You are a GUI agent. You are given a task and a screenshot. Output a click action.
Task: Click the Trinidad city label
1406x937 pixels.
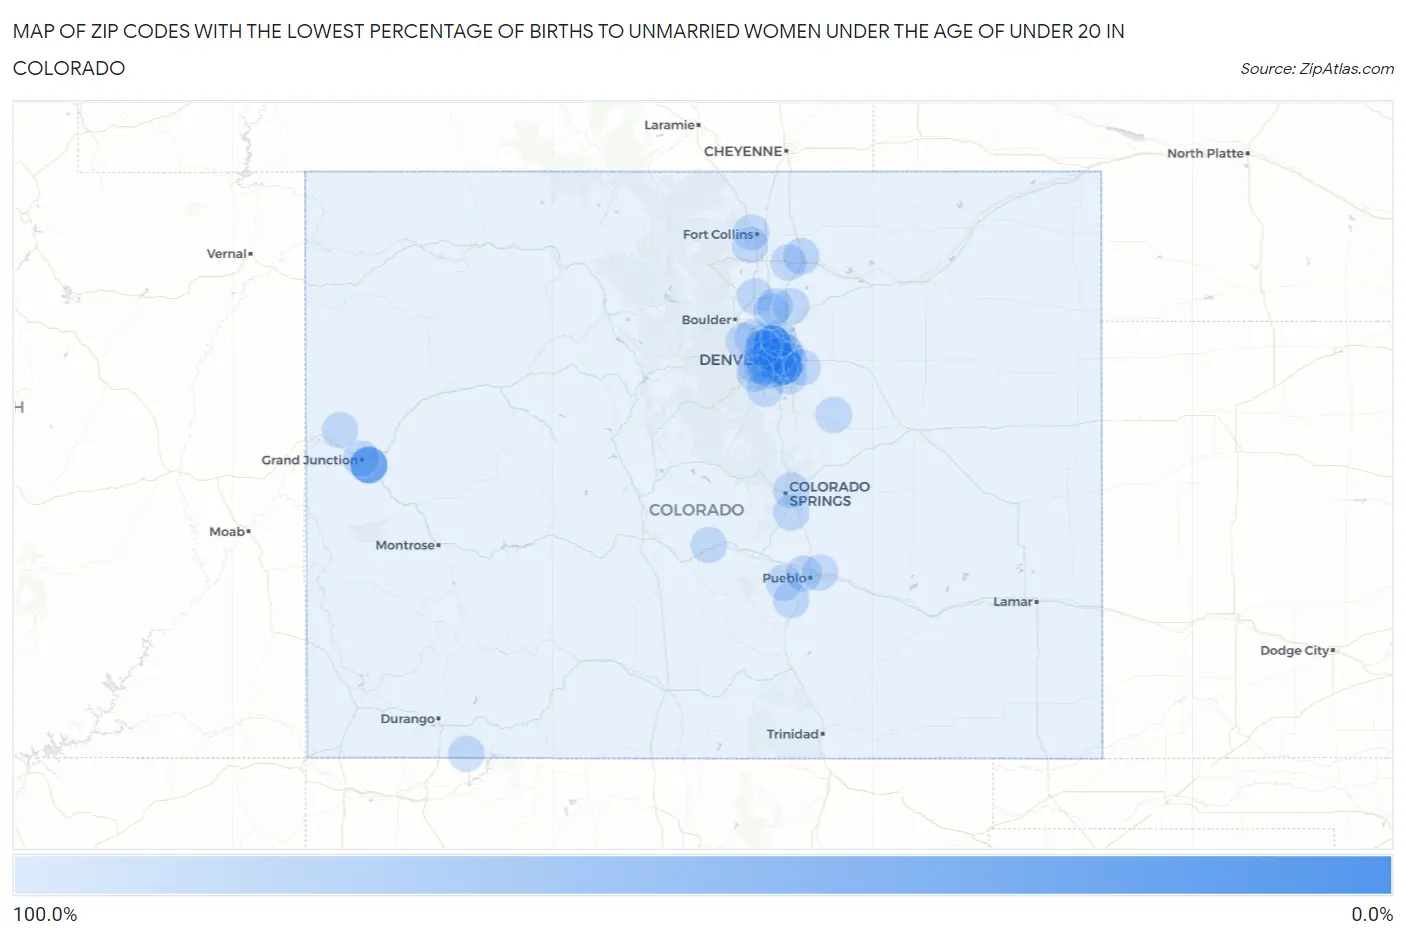(x=795, y=734)
